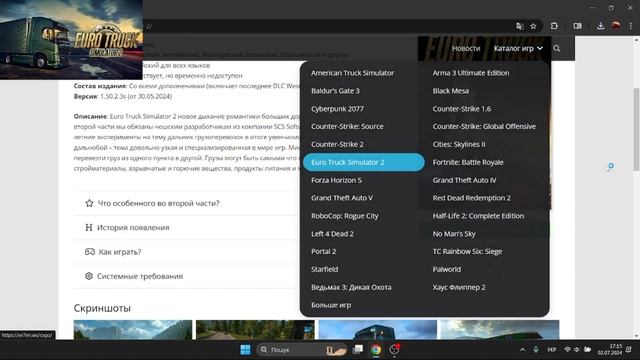Select American Truck Simulator from catalog

click(x=353, y=73)
